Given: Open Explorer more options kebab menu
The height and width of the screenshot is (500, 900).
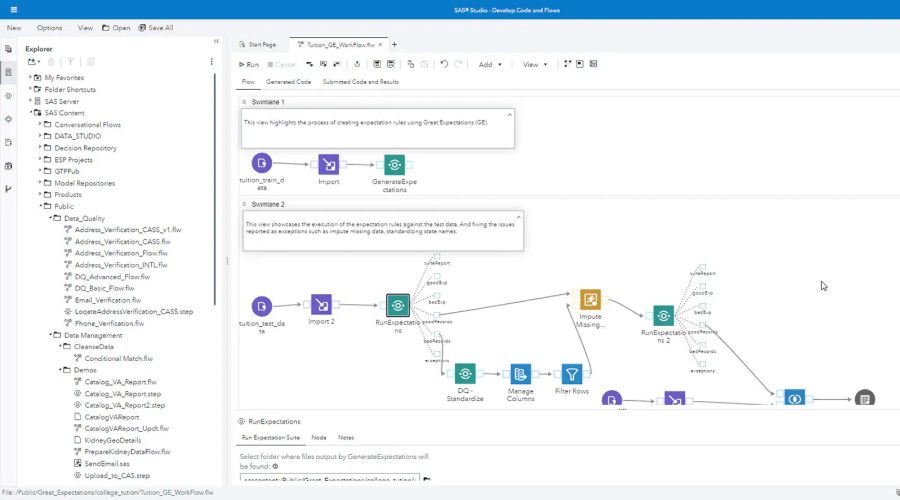Looking at the screenshot, I should click(x=211, y=61).
